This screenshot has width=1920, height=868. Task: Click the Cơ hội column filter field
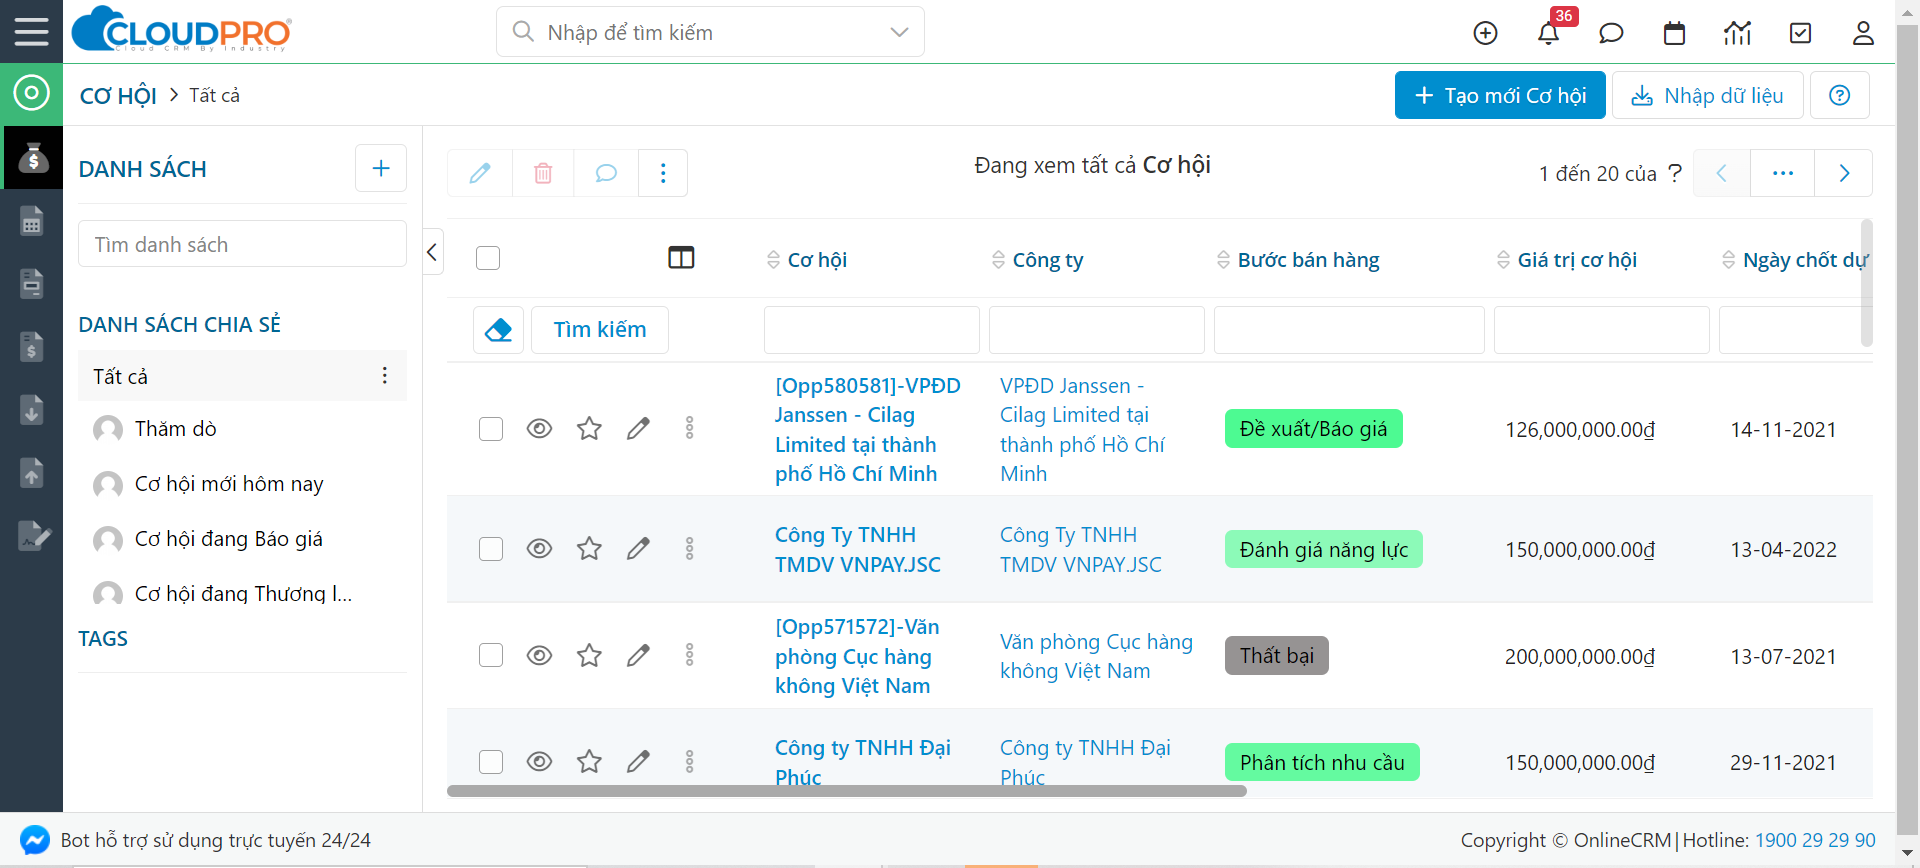[871, 330]
